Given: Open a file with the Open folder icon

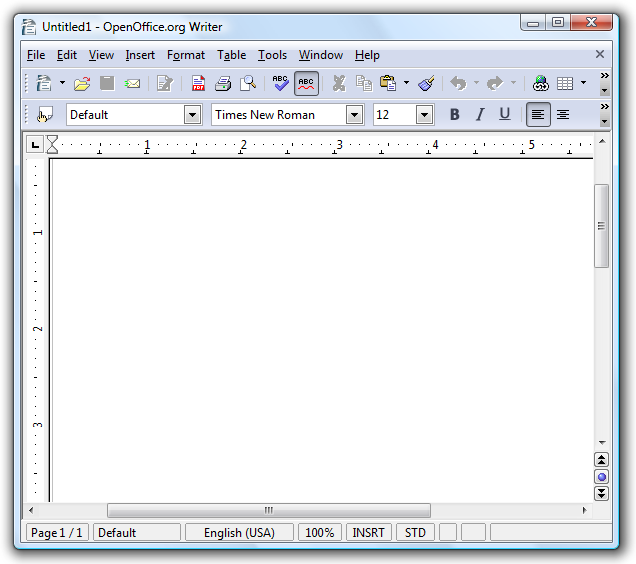Looking at the screenshot, I should click(82, 84).
